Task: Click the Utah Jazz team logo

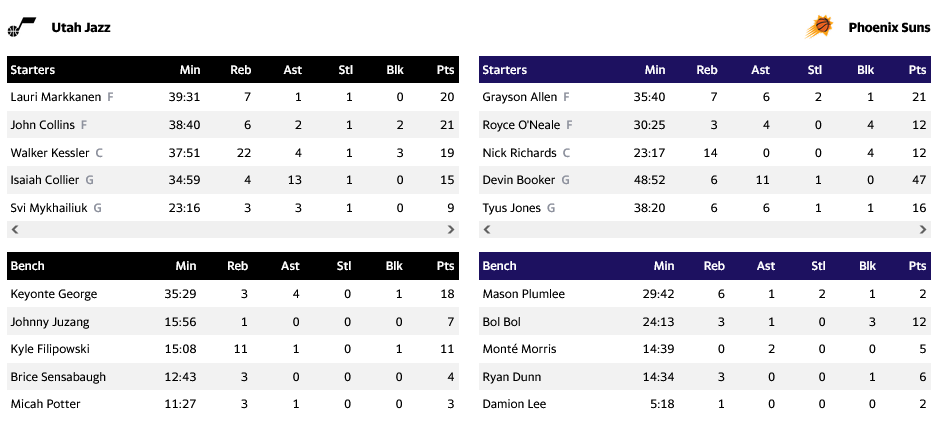Action: point(21,27)
